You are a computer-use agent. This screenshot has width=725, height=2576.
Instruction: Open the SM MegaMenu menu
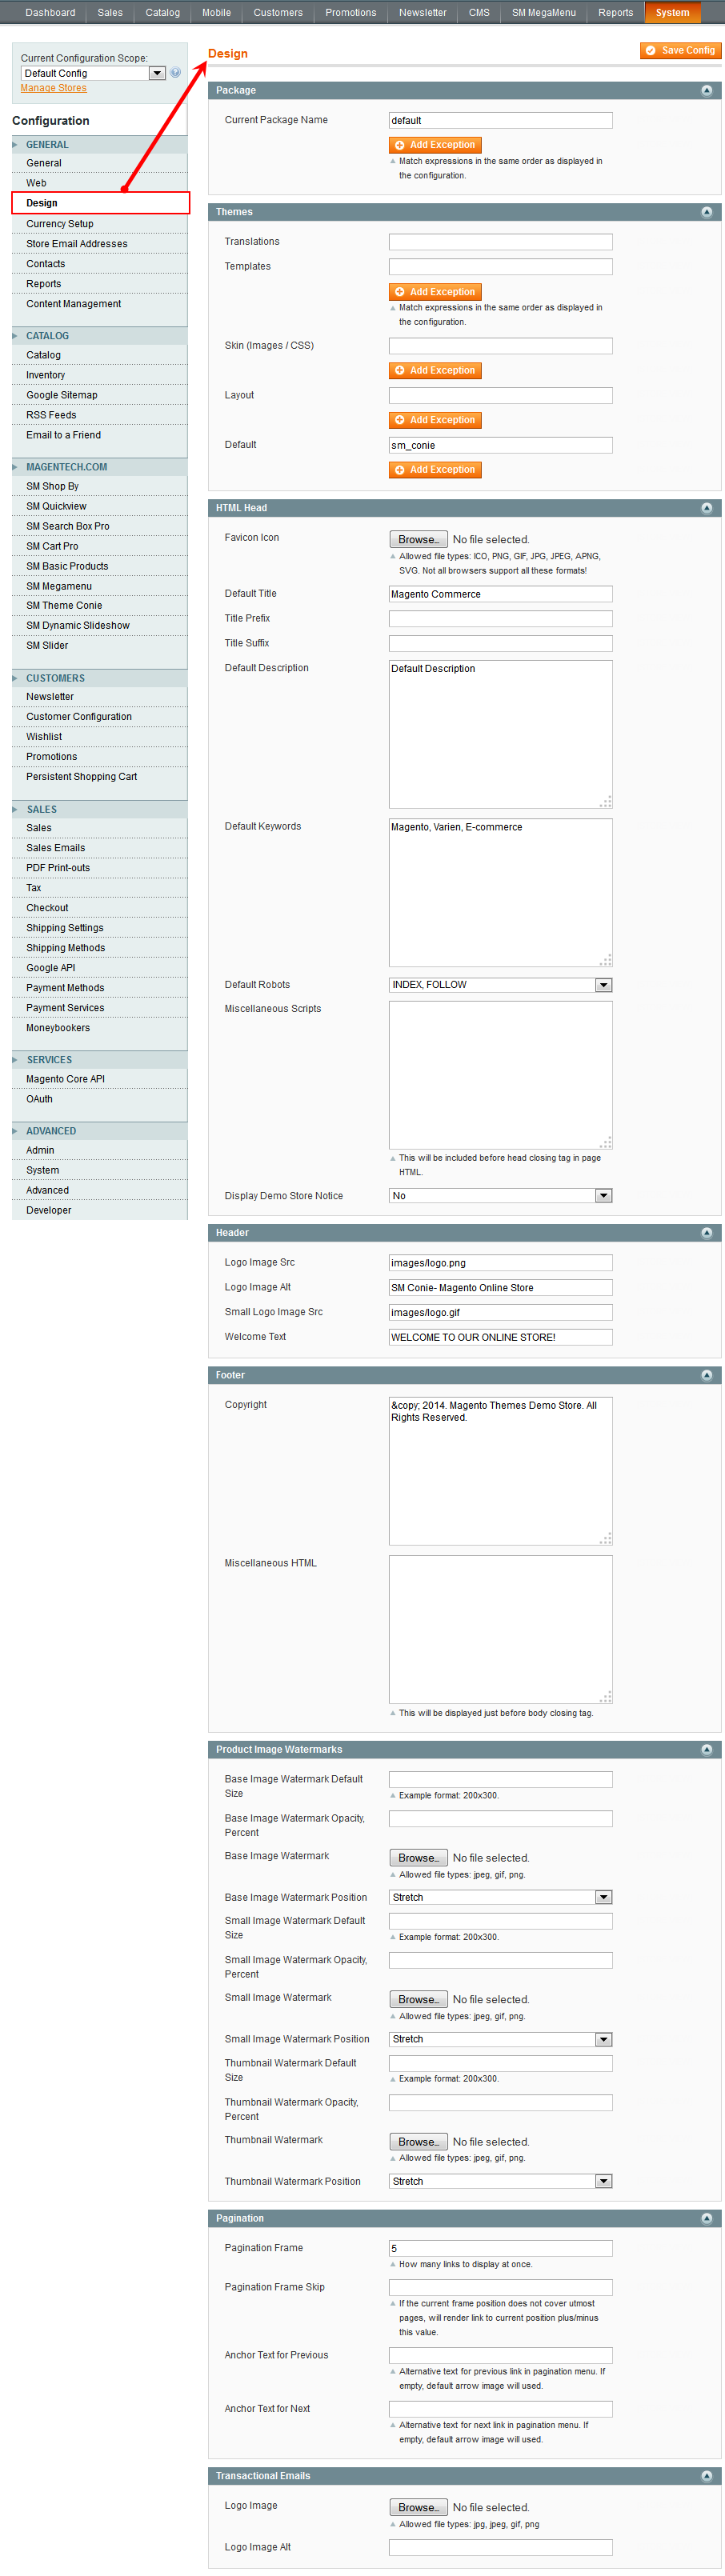[x=544, y=12]
